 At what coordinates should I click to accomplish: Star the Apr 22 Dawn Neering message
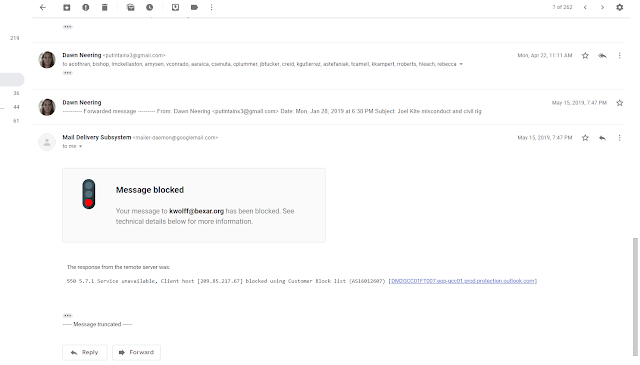[585, 56]
